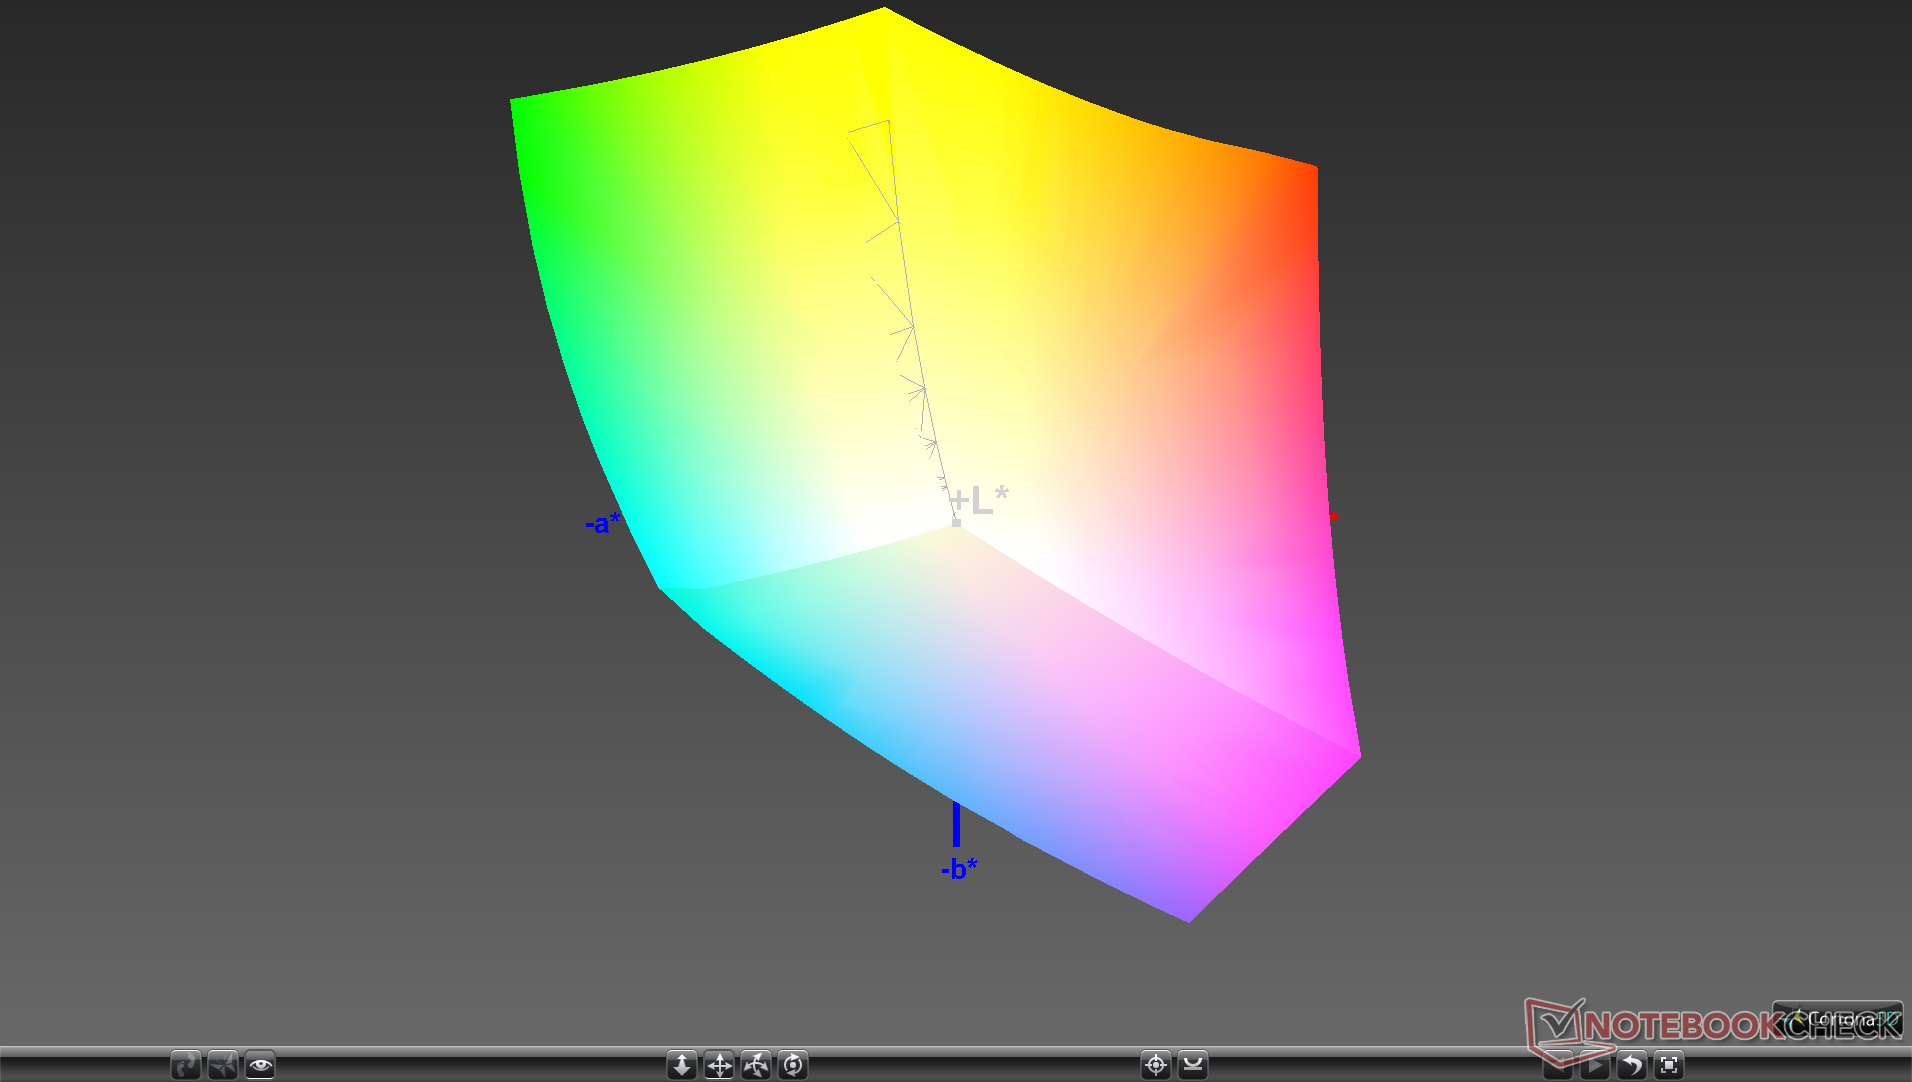The image size is (1912, 1082).
Task: Click the Restore view curved arrow
Action: point(1632,1065)
